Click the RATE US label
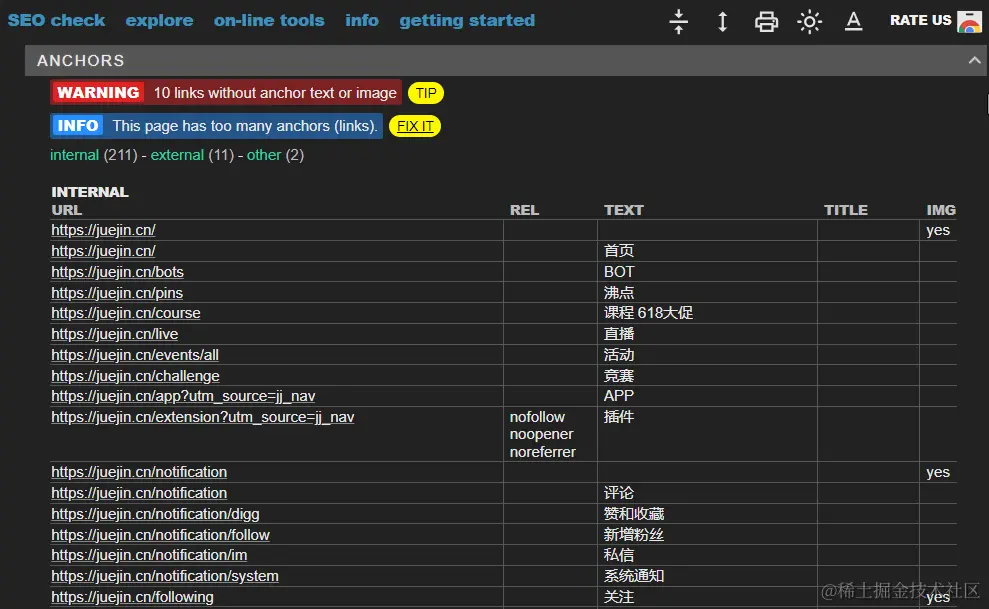This screenshot has height=609, width=989. click(920, 20)
